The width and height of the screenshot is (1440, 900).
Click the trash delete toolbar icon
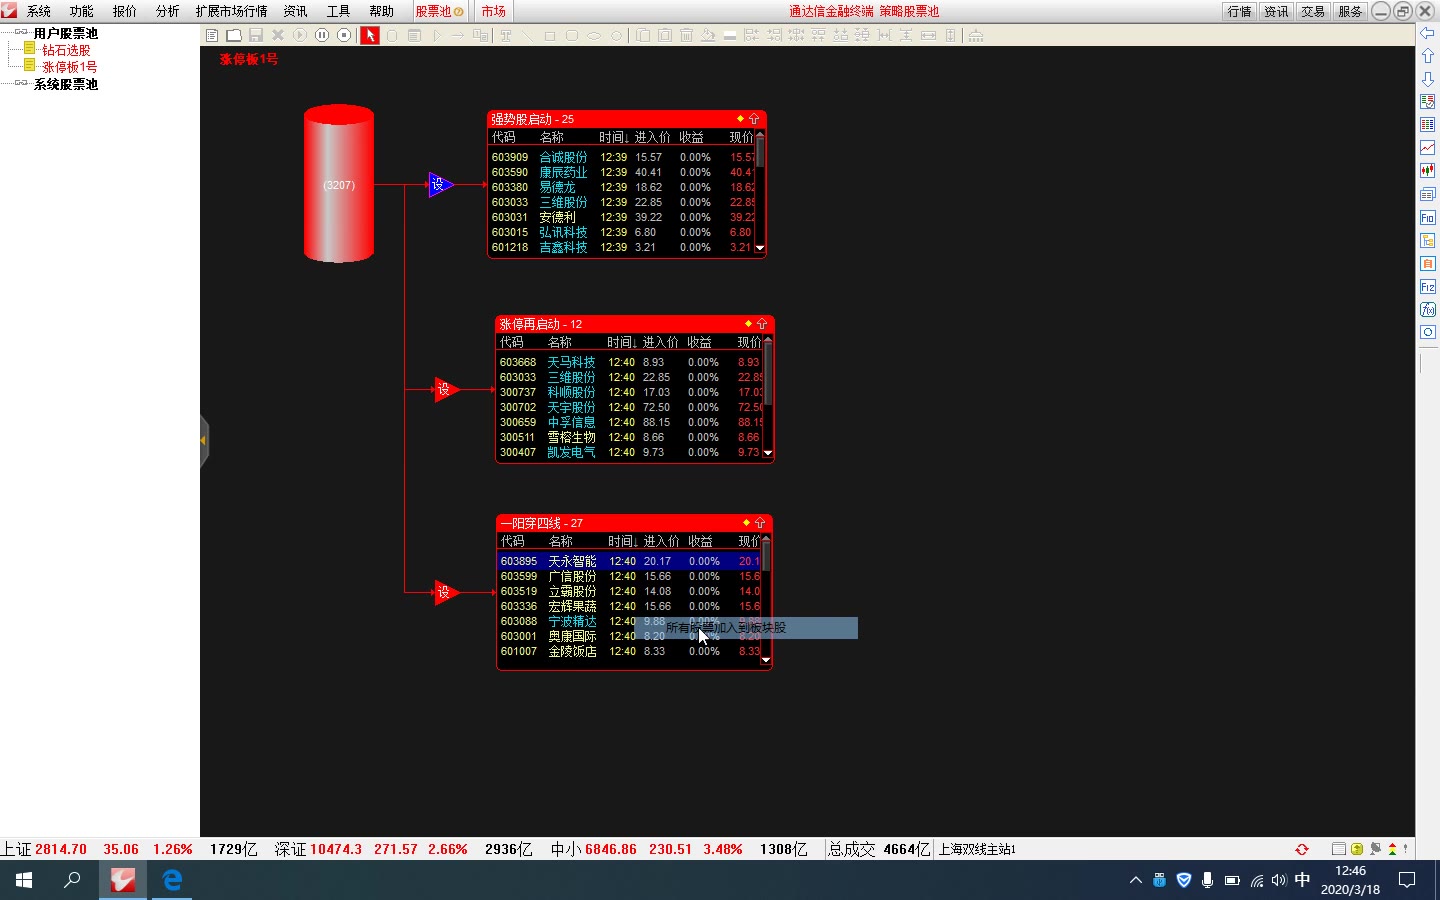tap(686, 35)
